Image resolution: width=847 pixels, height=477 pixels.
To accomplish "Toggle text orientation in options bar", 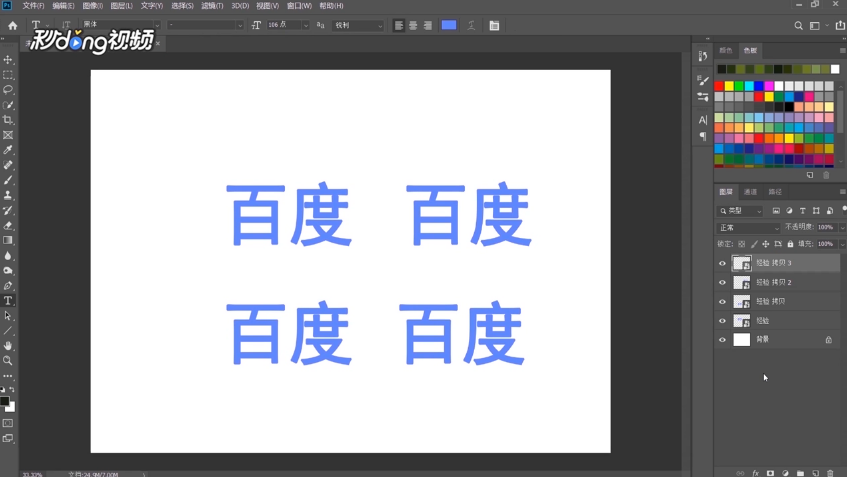I will 66,25.
